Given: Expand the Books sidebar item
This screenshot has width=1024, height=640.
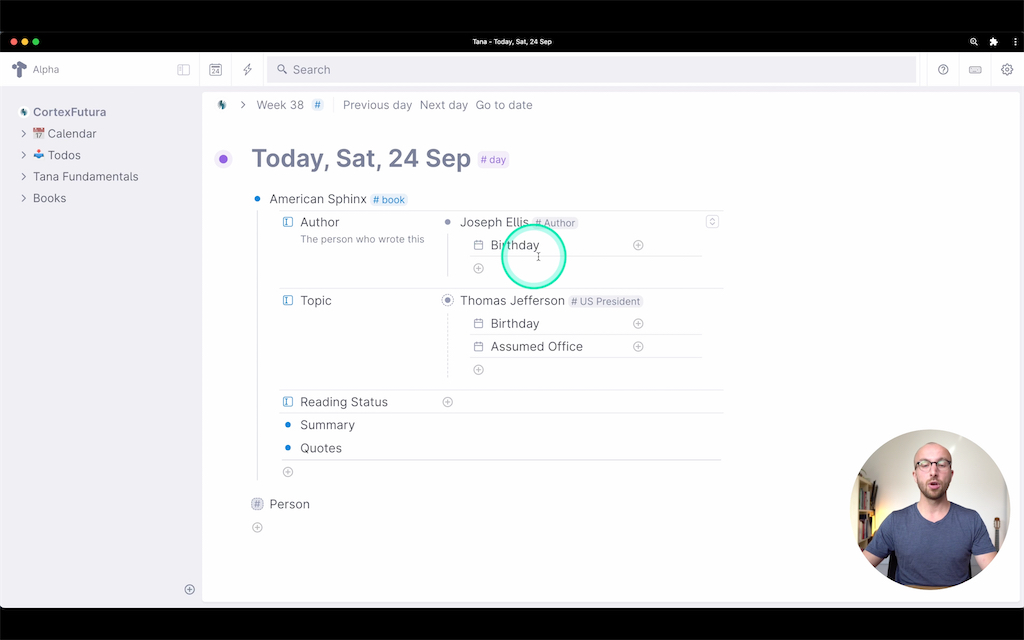Looking at the screenshot, I should click(24, 198).
